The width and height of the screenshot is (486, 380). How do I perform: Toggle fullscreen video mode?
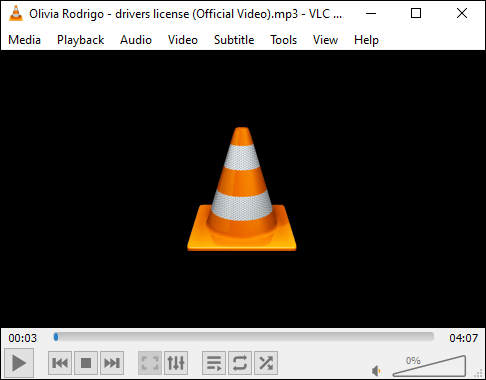pos(150,363)
